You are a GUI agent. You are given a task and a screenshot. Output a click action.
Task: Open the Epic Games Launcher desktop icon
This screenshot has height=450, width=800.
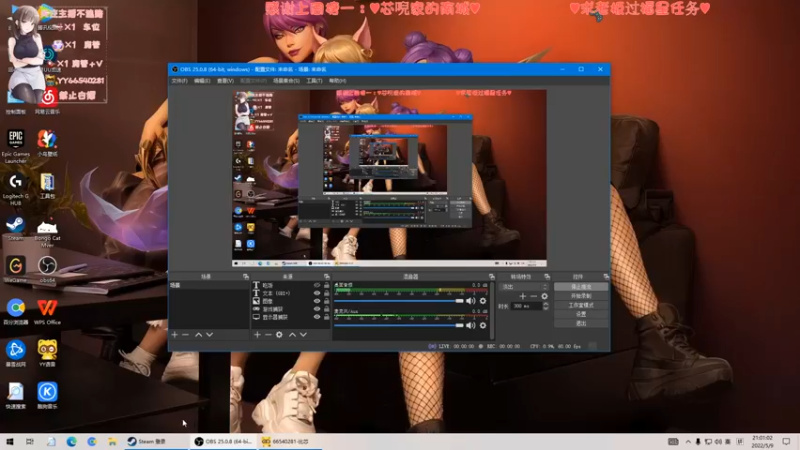coord(16,146)
